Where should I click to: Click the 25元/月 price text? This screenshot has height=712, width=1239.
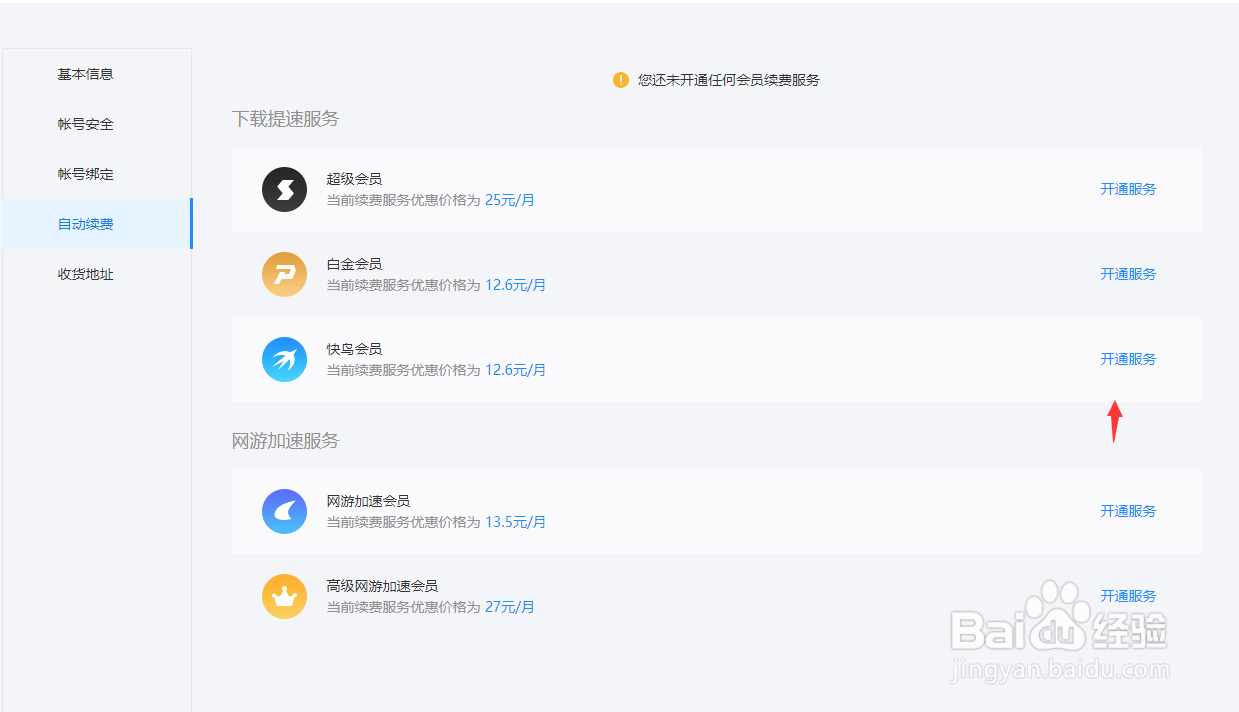(510, 200)
